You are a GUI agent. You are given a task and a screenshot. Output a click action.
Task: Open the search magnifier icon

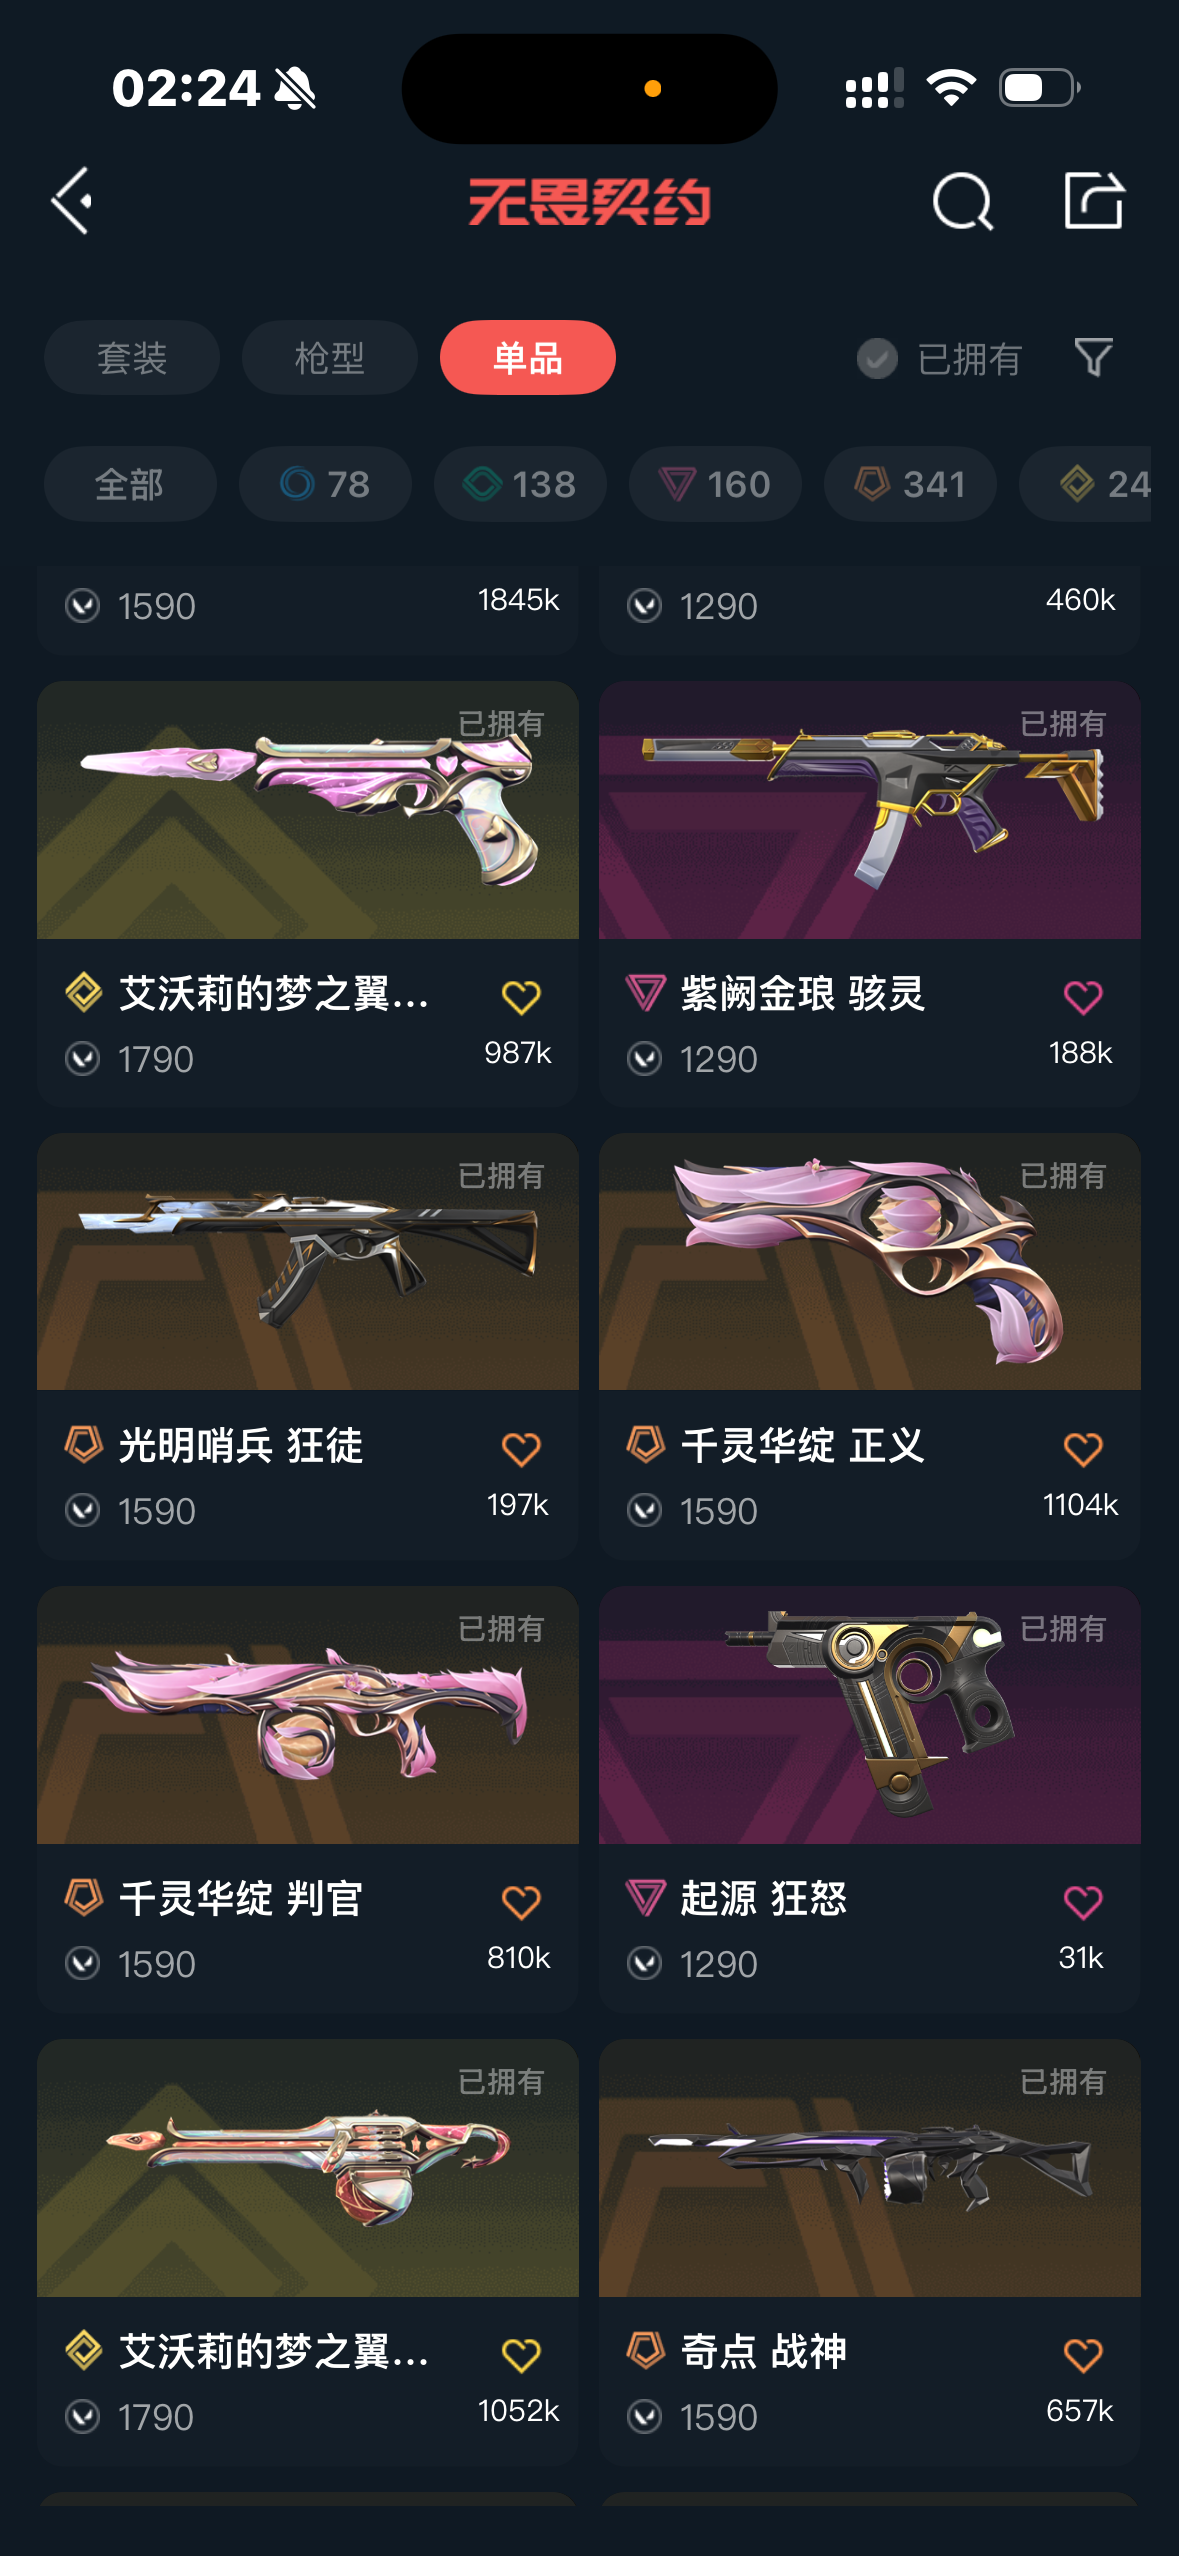(962, 201)
